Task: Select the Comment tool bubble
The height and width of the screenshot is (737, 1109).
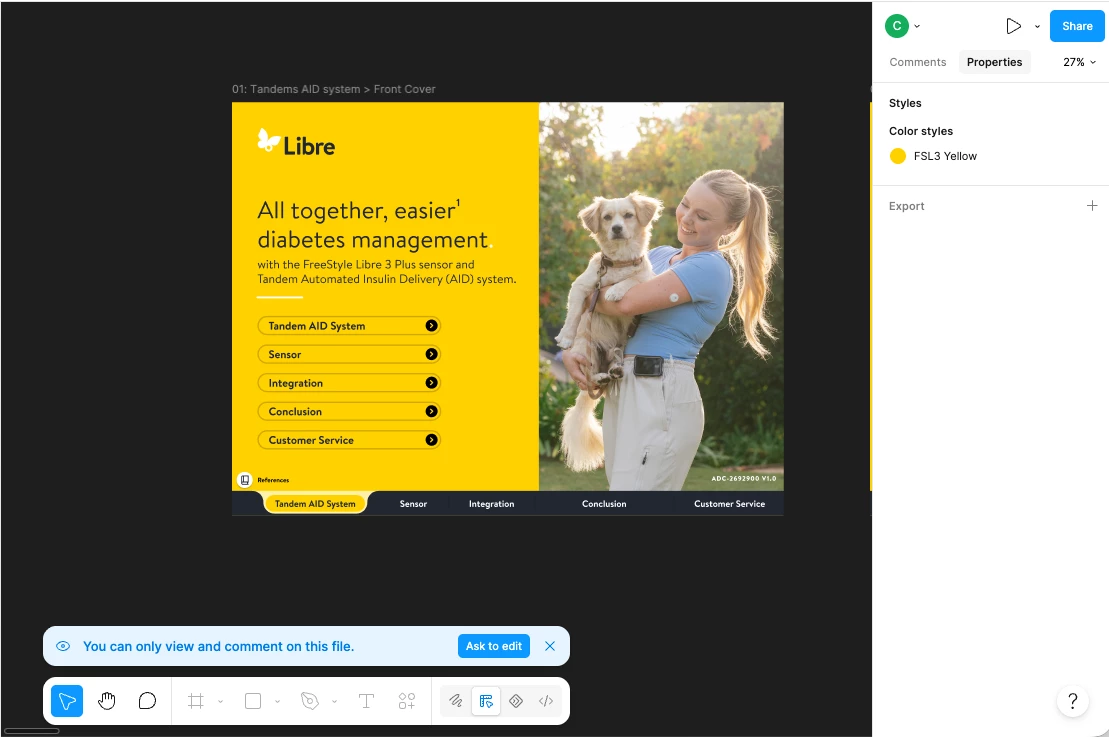Action: [x=147, y=701]
